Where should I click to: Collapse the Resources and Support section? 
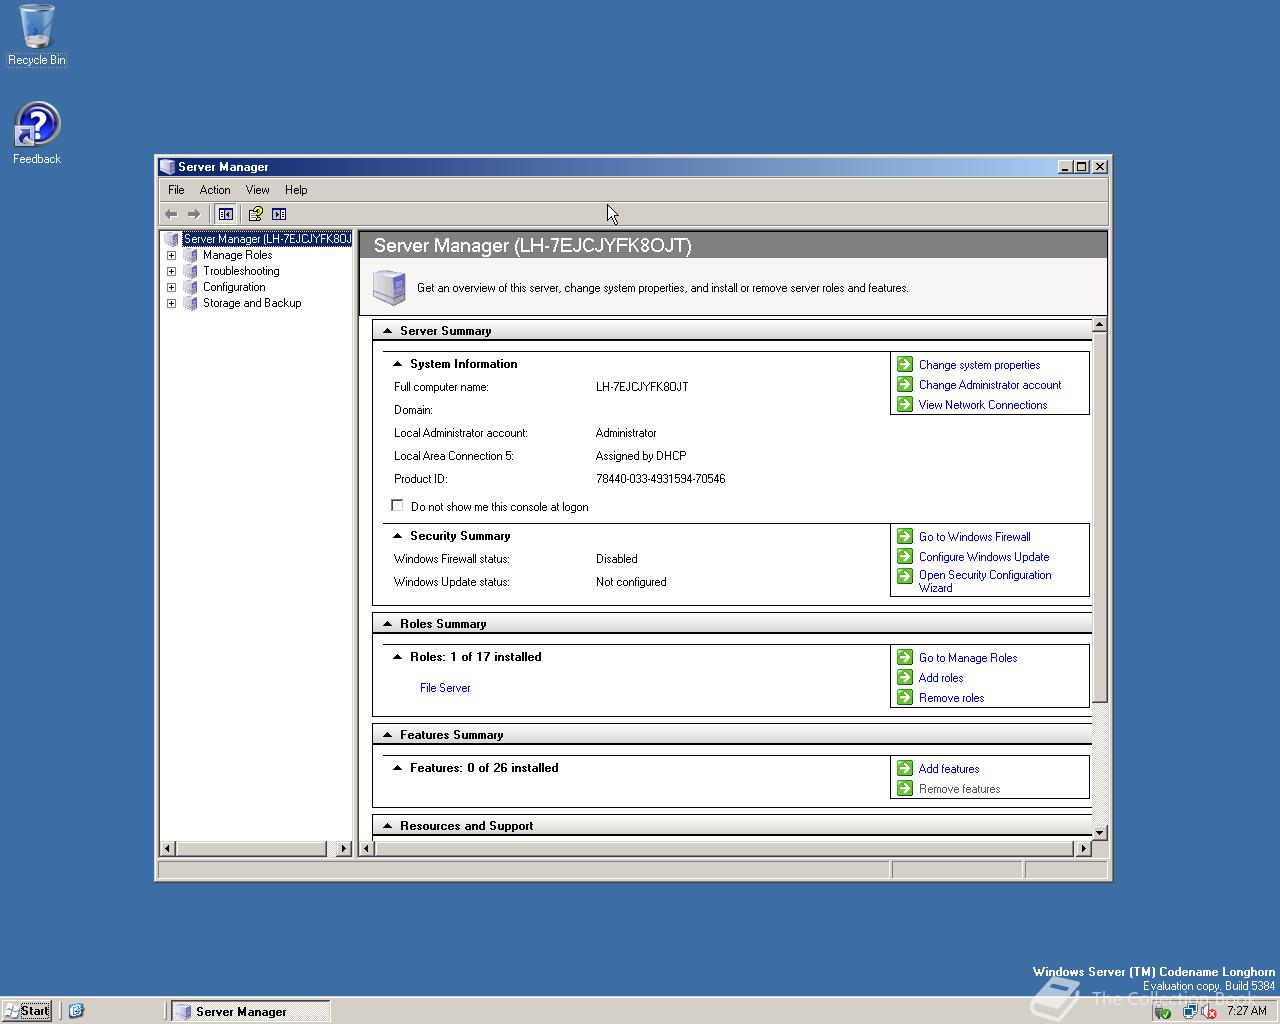click(x=388, y=825)
